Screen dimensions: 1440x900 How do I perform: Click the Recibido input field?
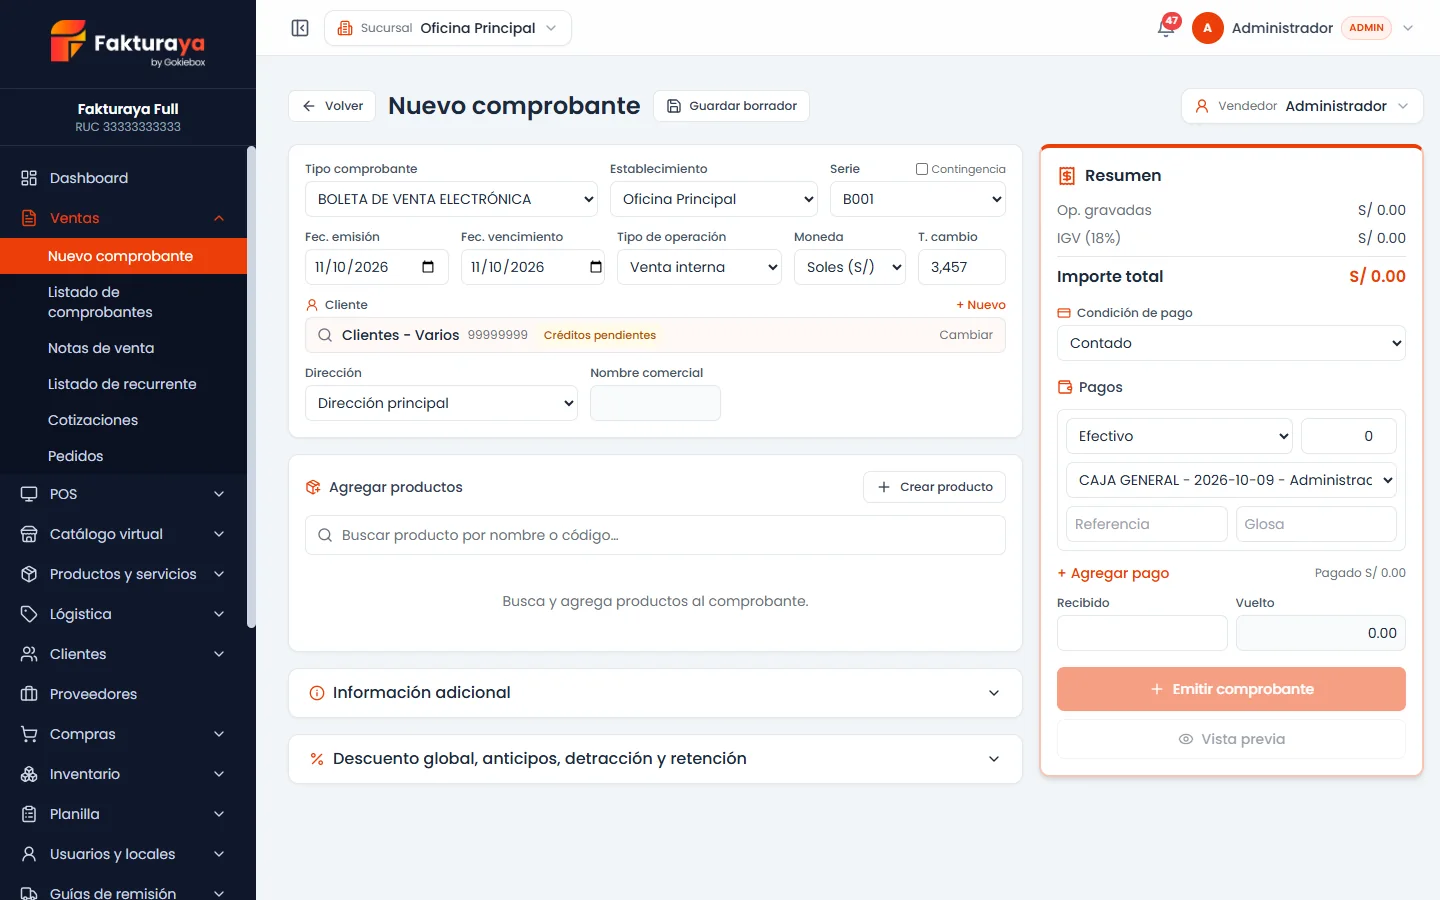click(1142, 633)
